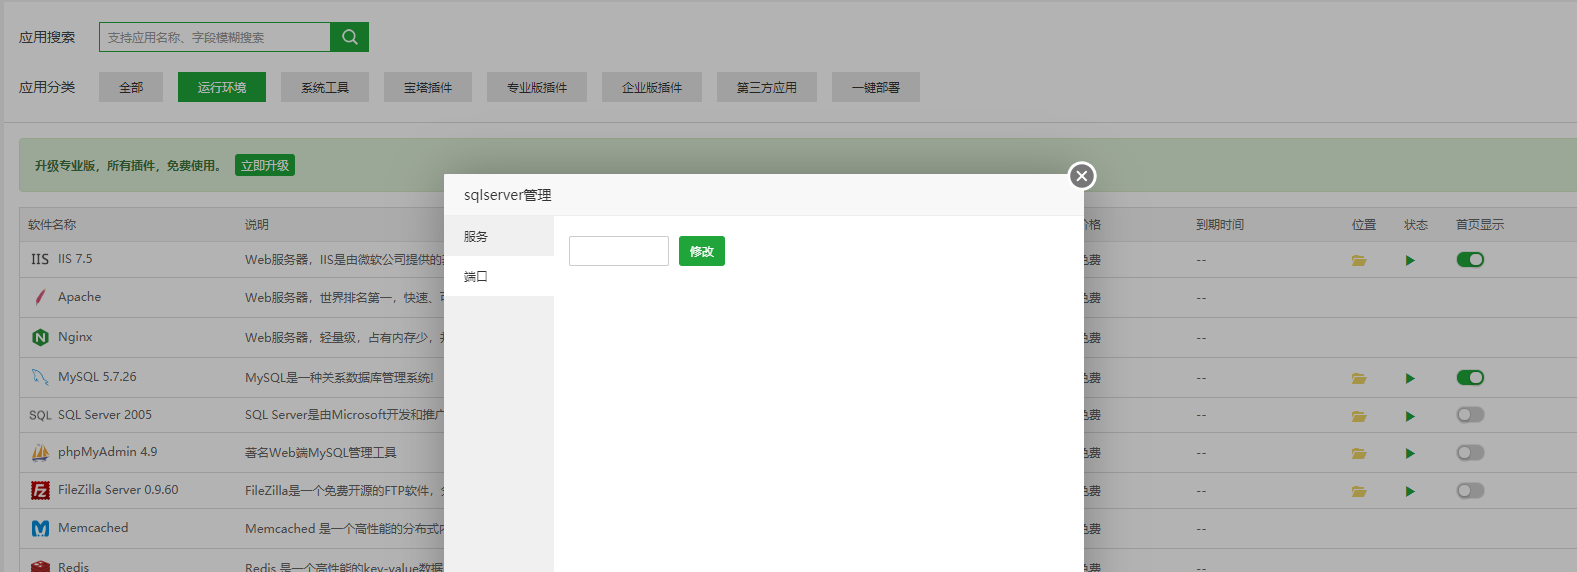Click the SQL Server logo icon
Viewport: 1577px width, 572px height.
click(40, 415)
